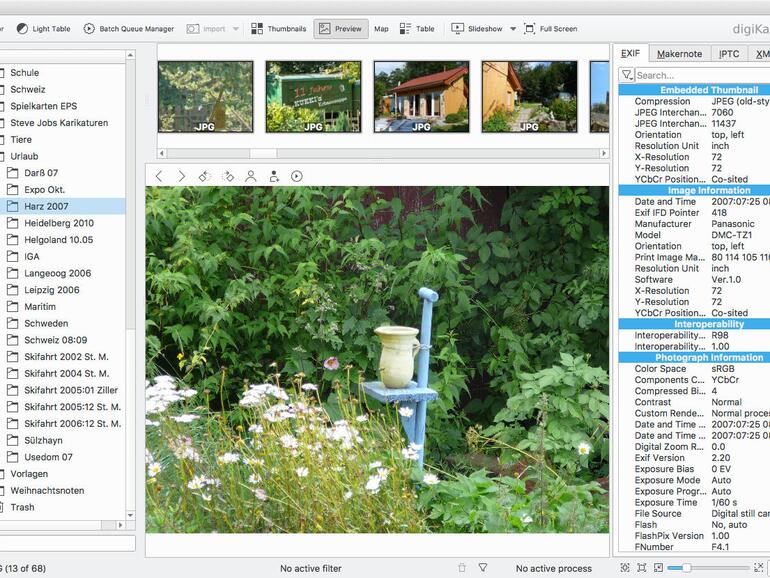Open the metadata filter funnel dropdown next to Search

coord(627,75)
